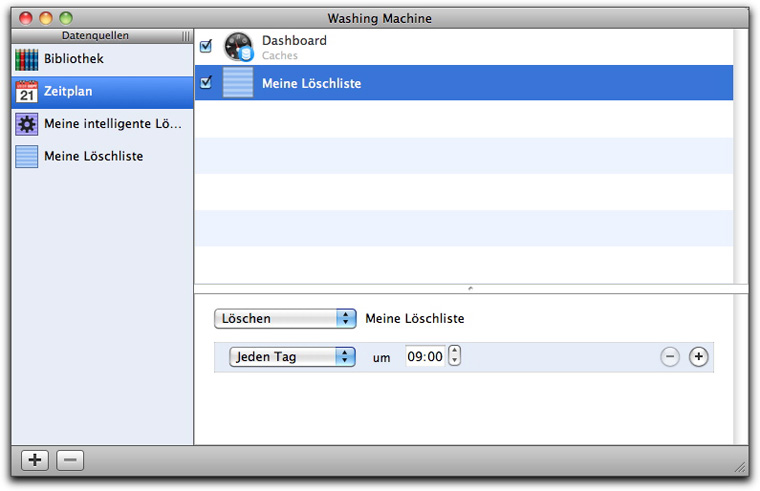This screenshot has height=491, width=760.
Task: Select Meine intelligente Lö… in sidebar
Action: 102,124
